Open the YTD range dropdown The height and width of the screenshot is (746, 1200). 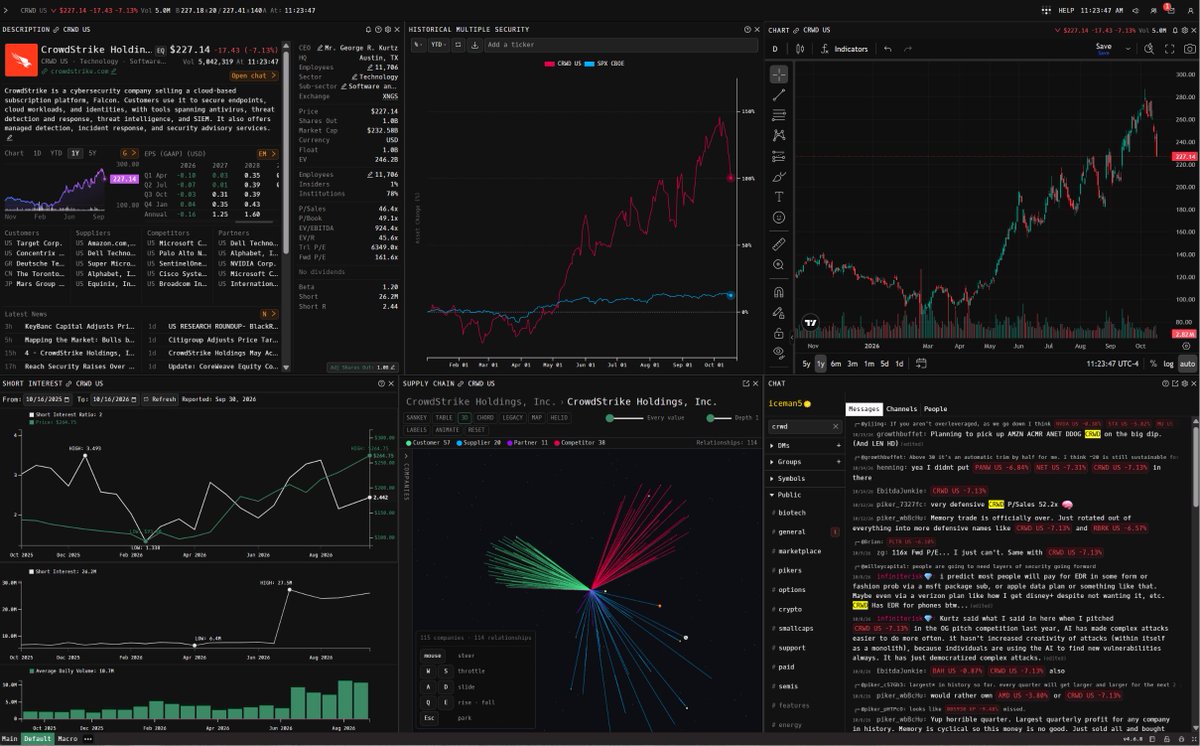[439, 44]
